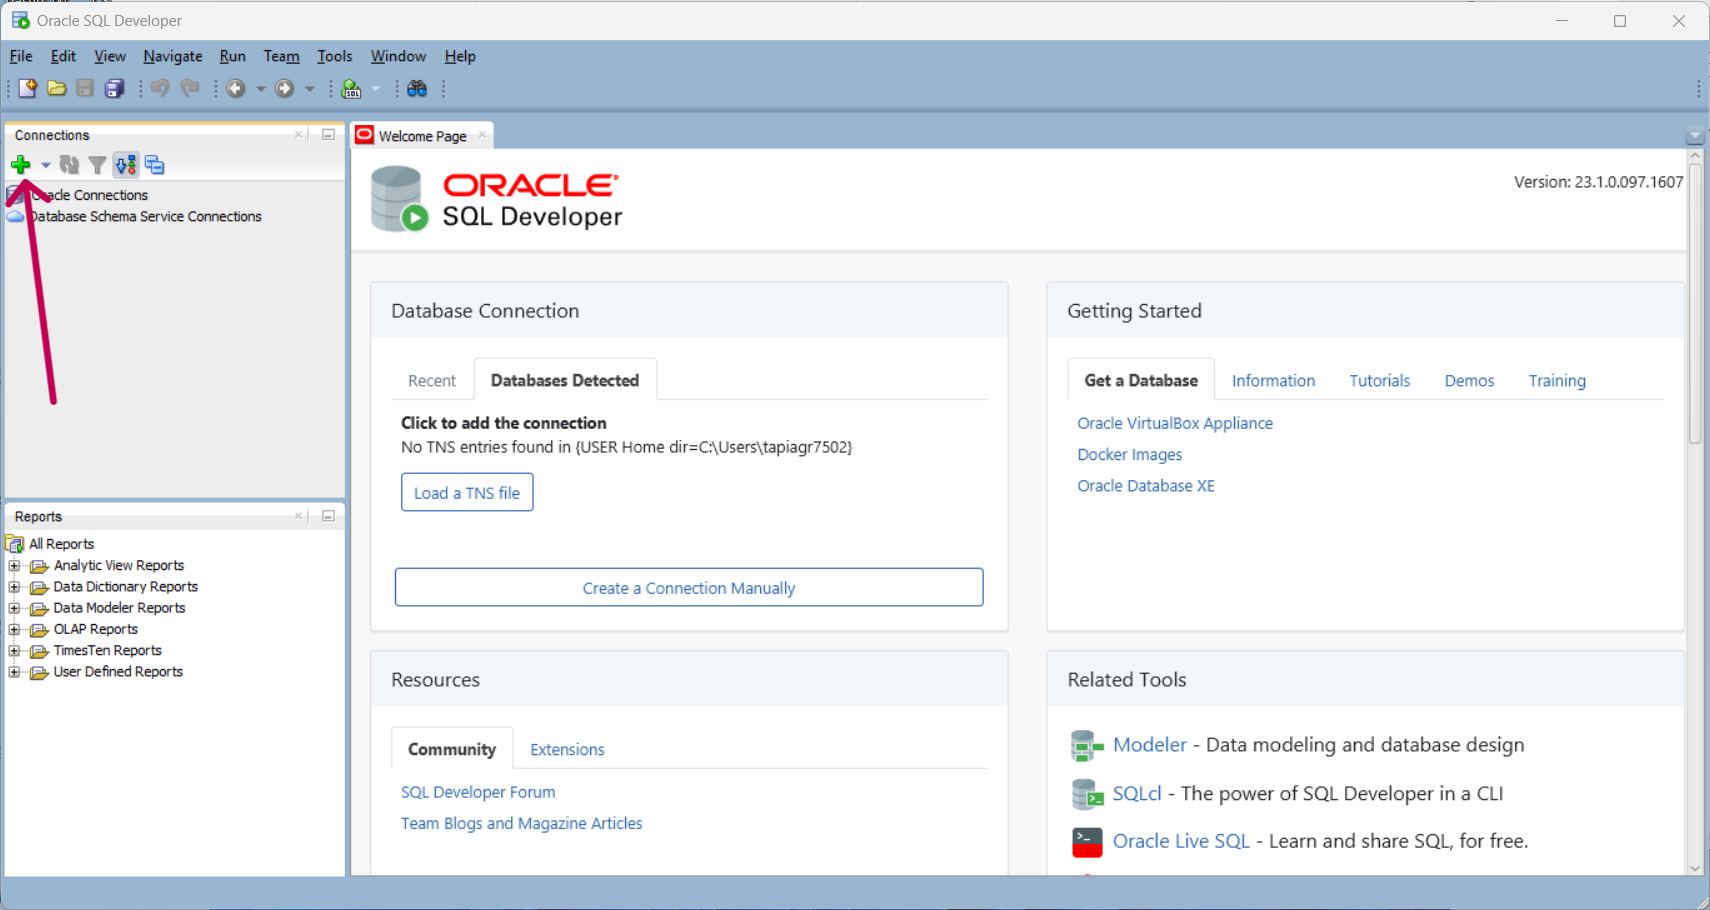Viewport: 1710px width, 910px height.
Task: Open the SQL Worksheet icon
Action: coord(351,89)
